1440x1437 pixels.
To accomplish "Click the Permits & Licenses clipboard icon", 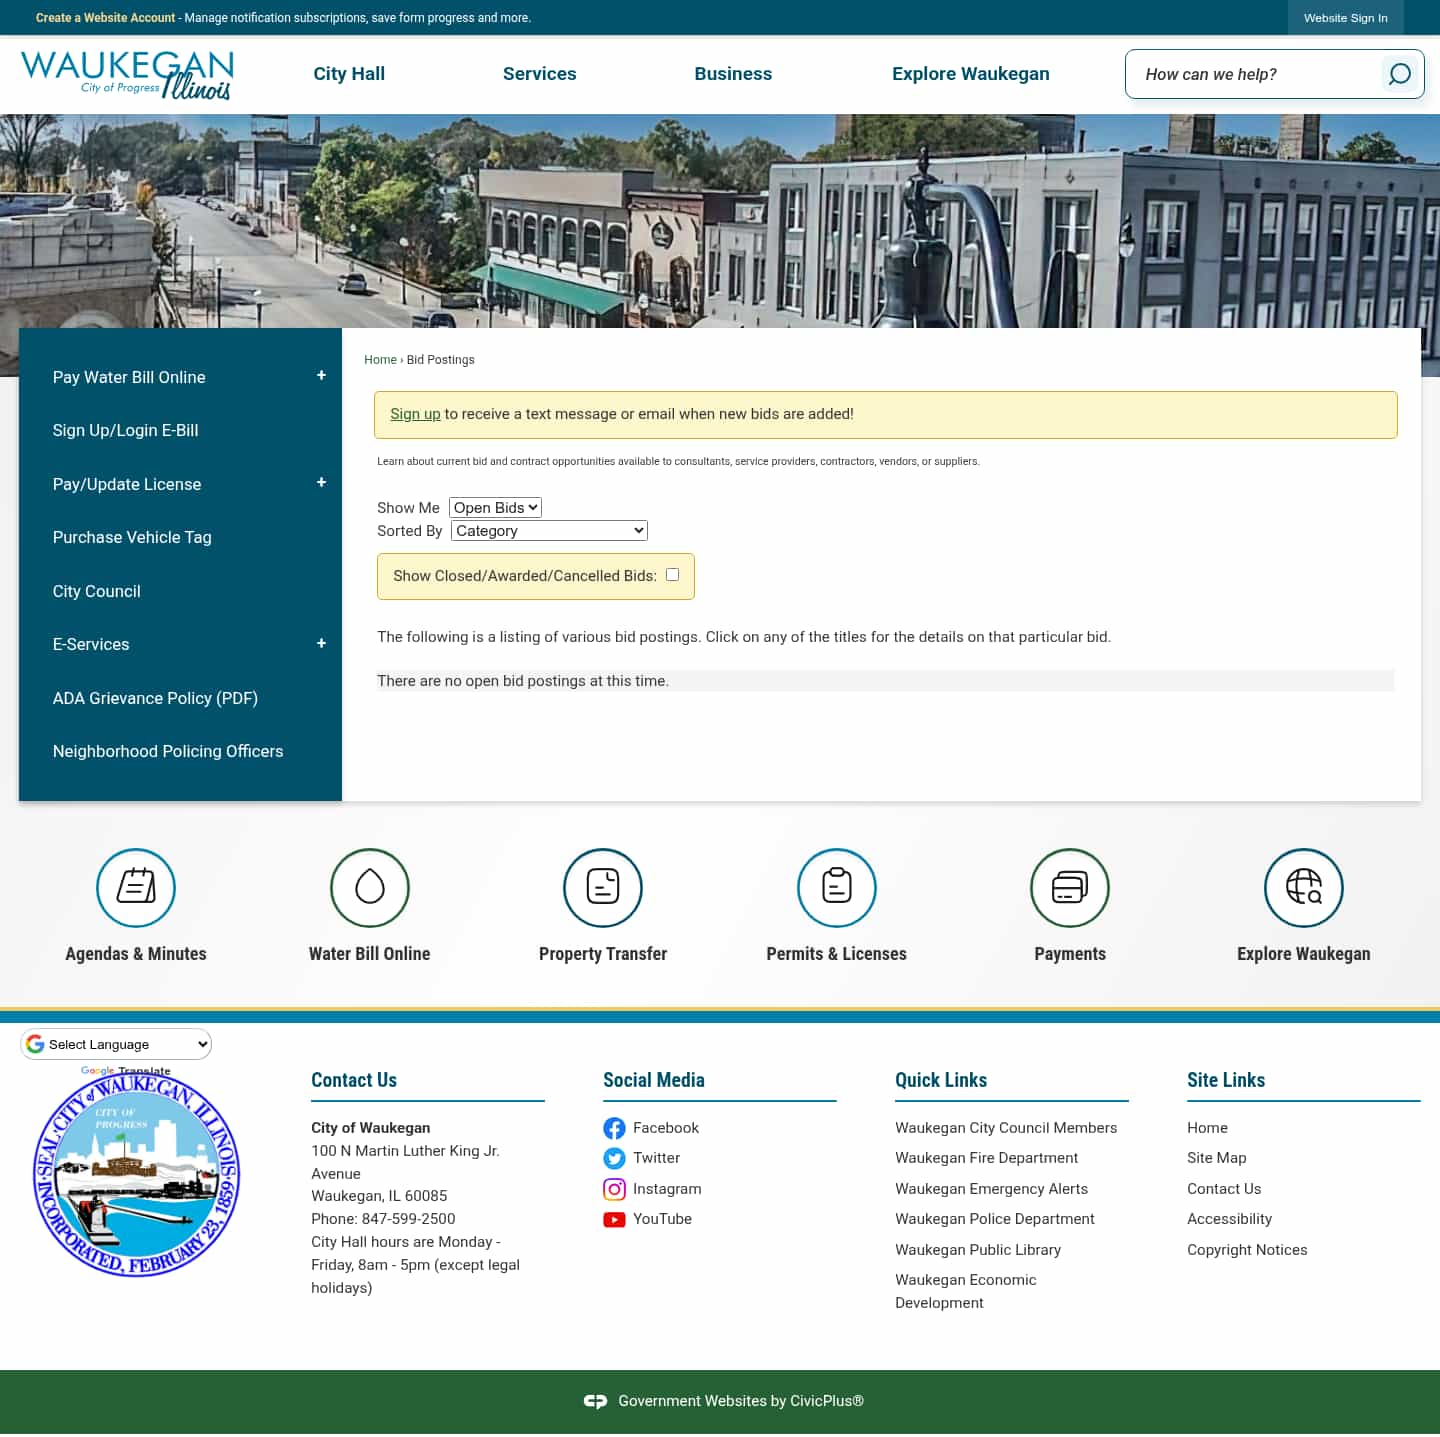I will [836, 888].
